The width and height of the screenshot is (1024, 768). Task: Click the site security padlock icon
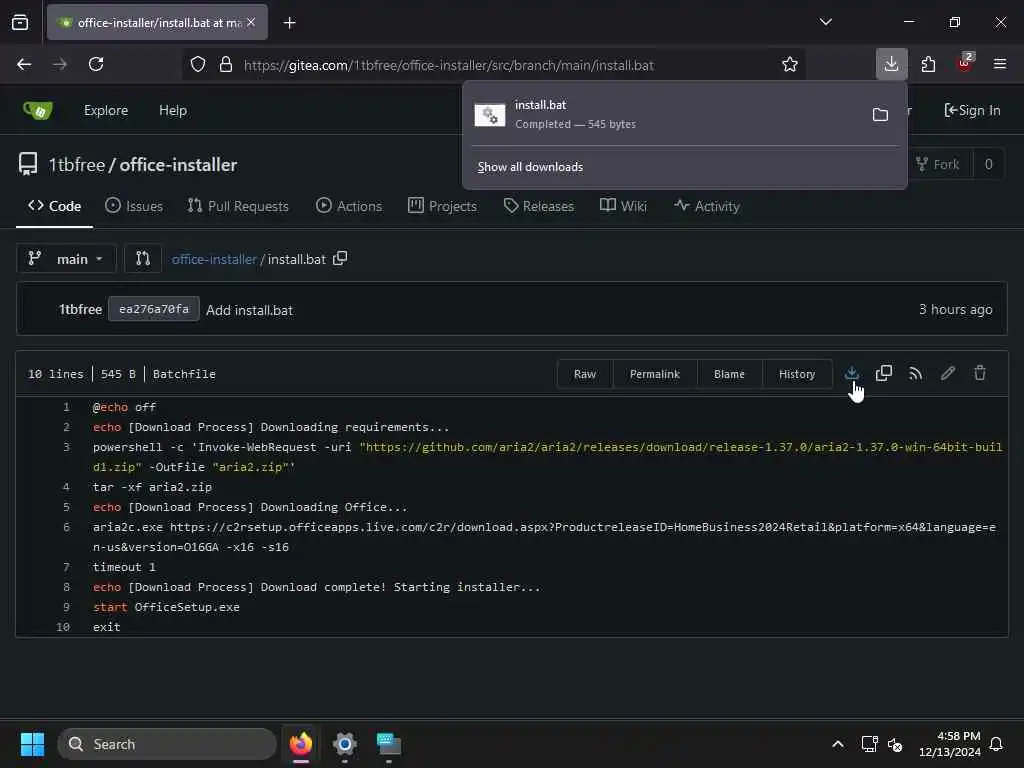226,64
